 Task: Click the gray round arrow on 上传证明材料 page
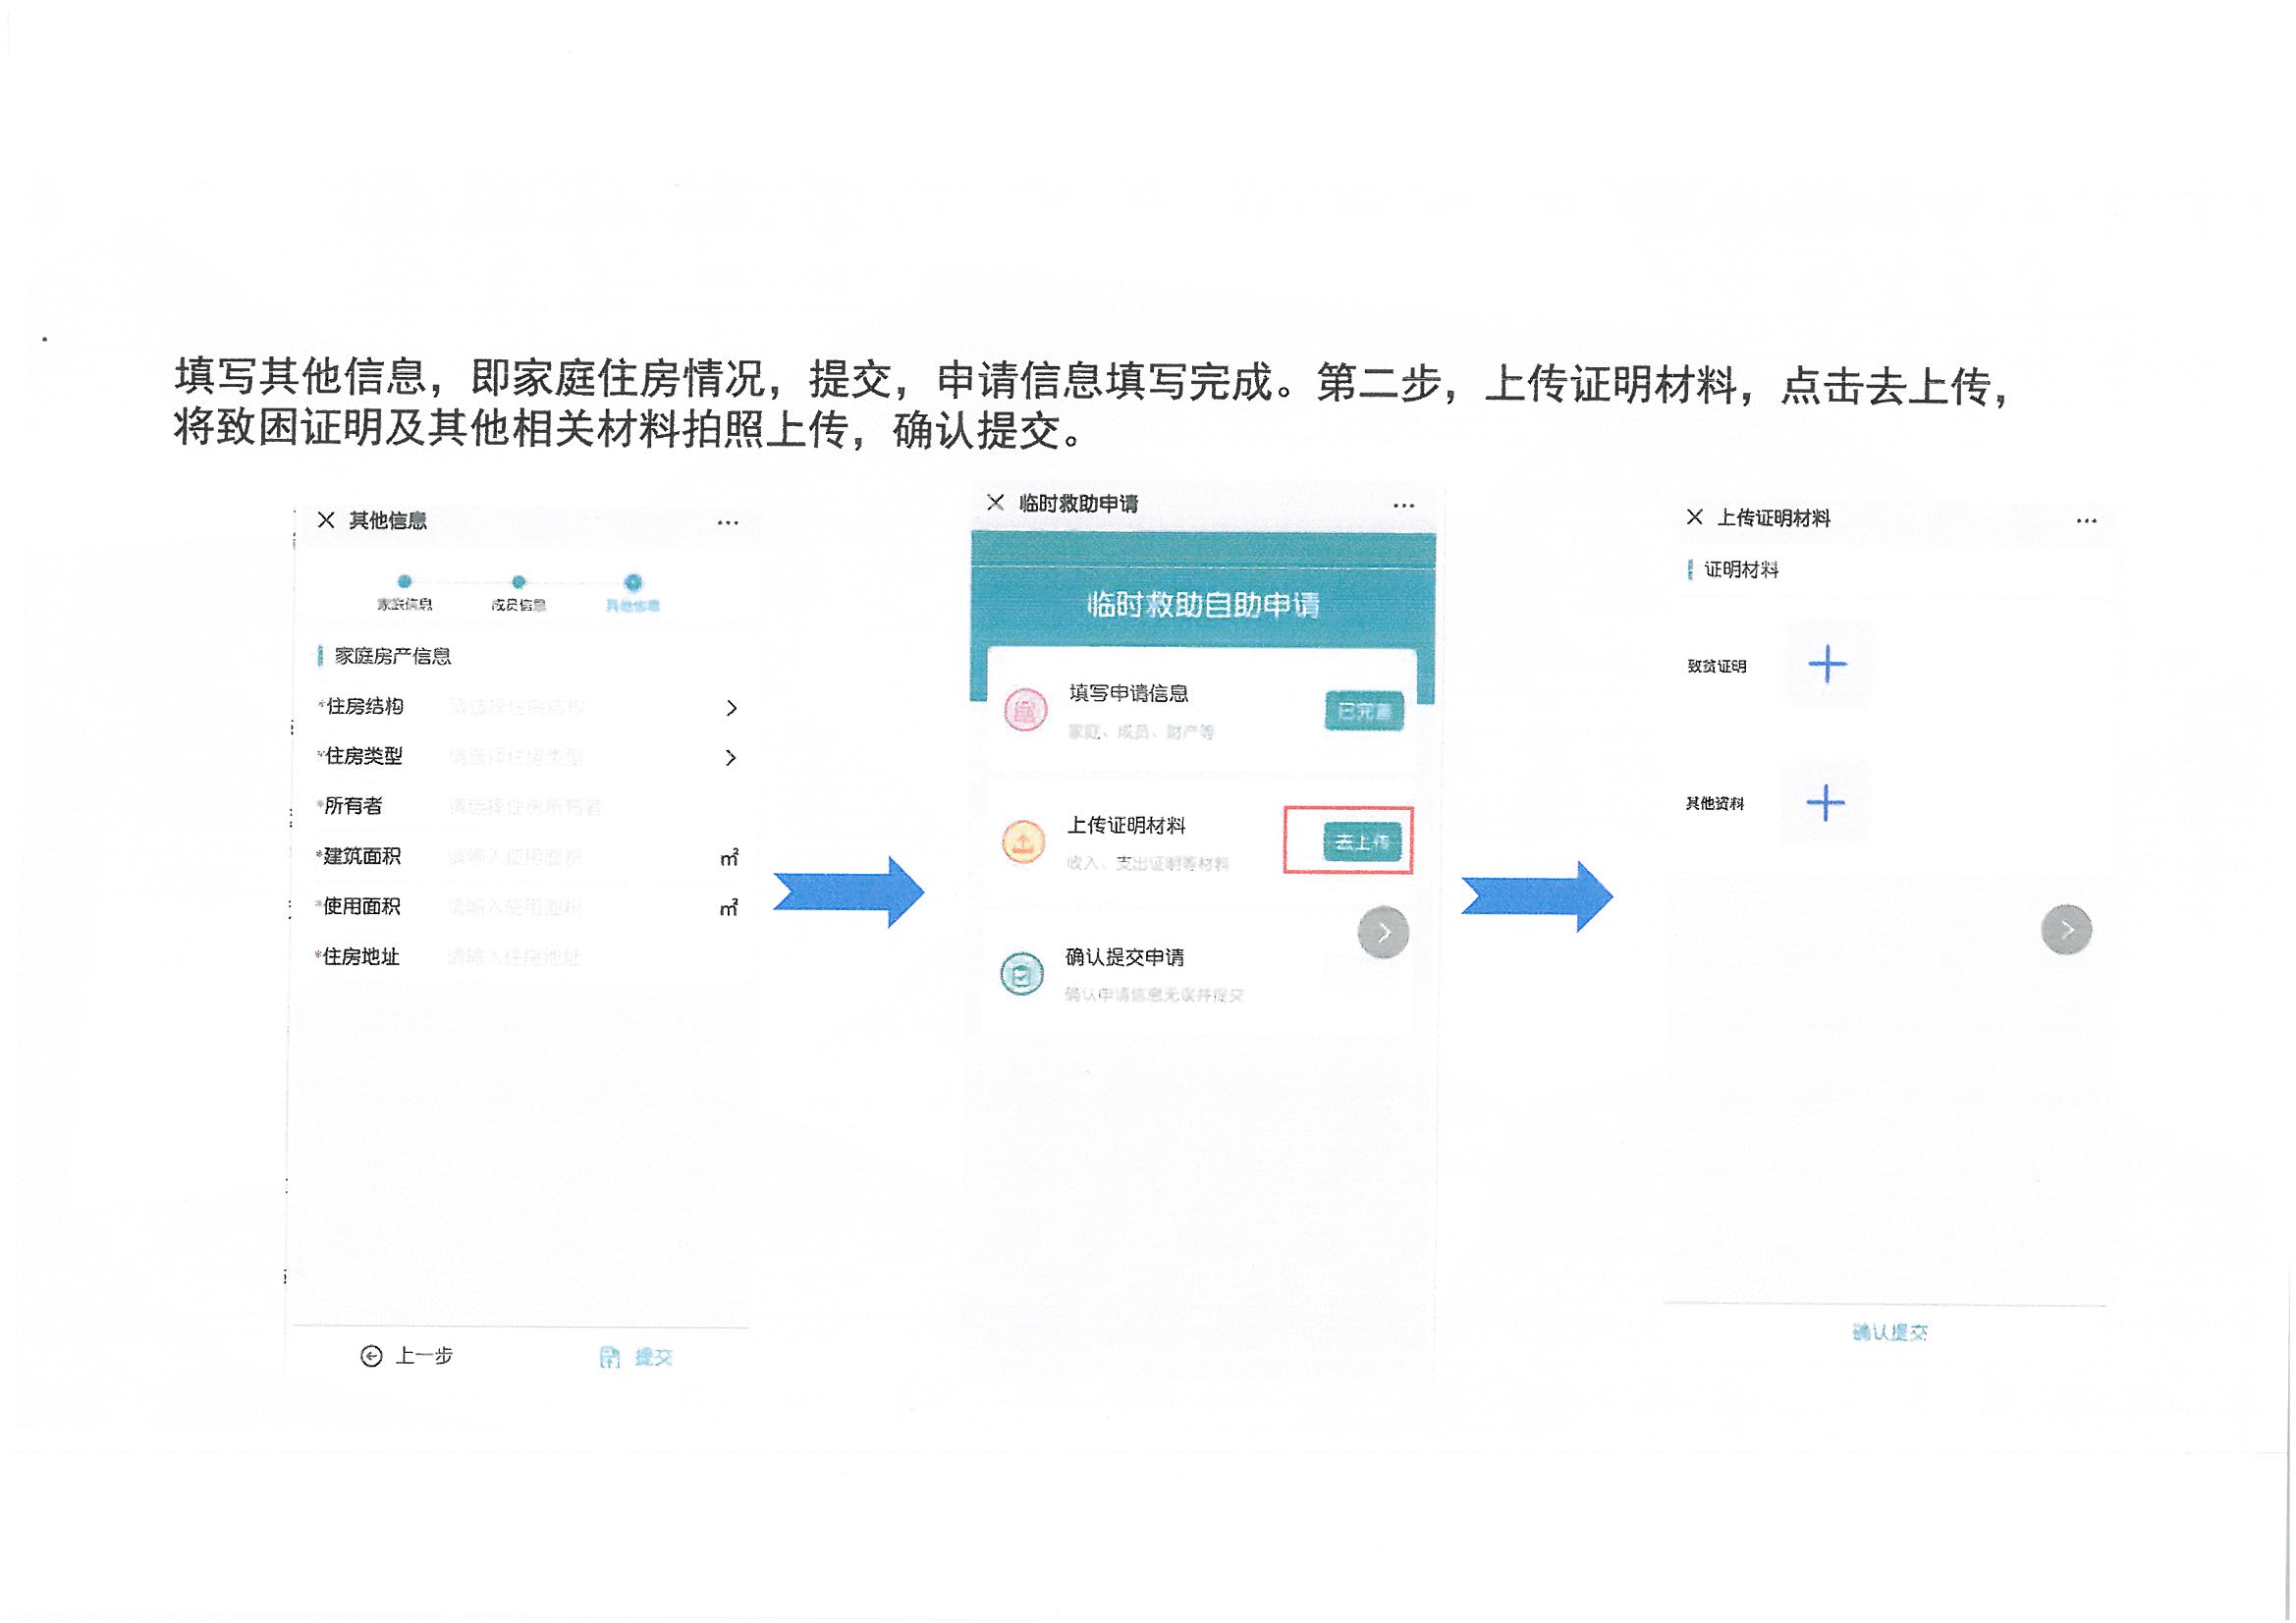click(x=2067, y=931)
